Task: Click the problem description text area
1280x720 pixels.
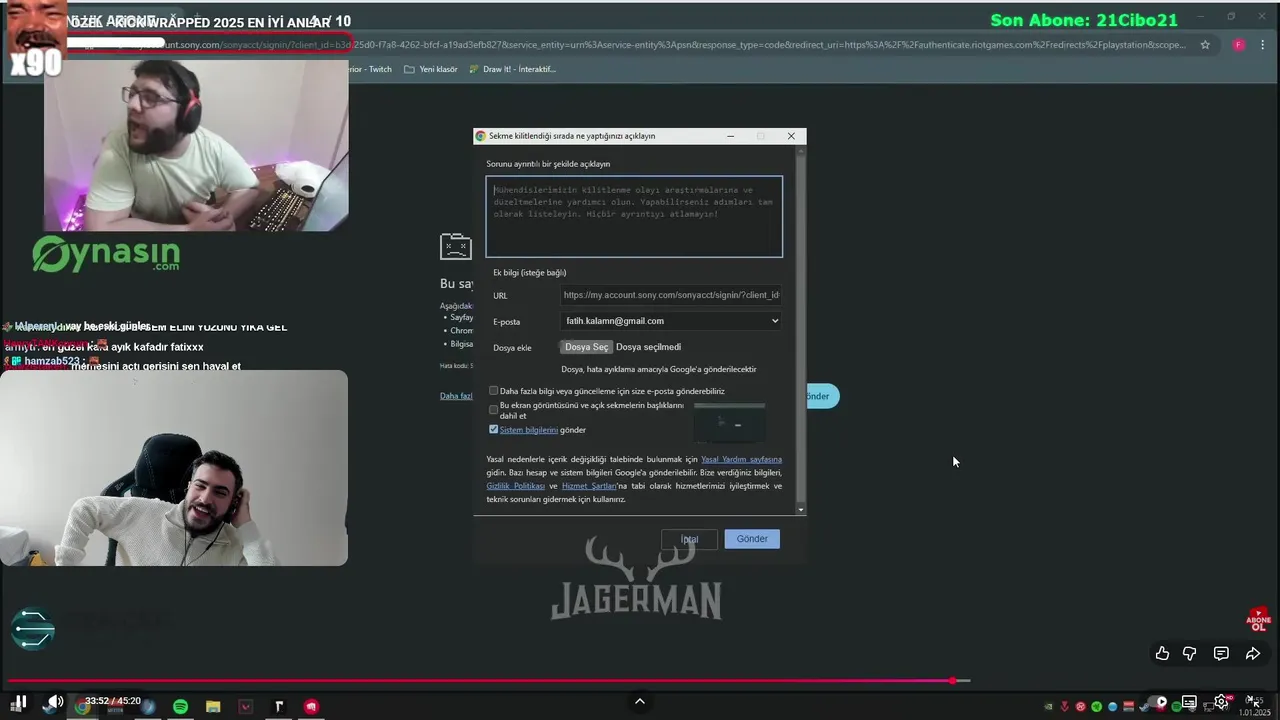Action: tap(634, 217)
